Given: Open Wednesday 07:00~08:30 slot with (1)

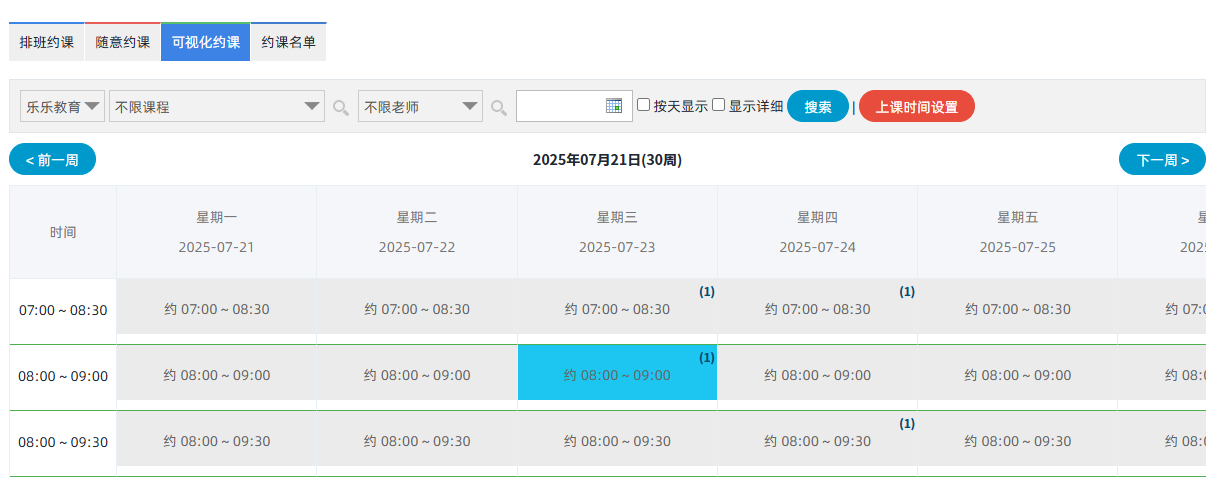Looking at the screenshot, I should pyautogui.click(x=617, y=307).
